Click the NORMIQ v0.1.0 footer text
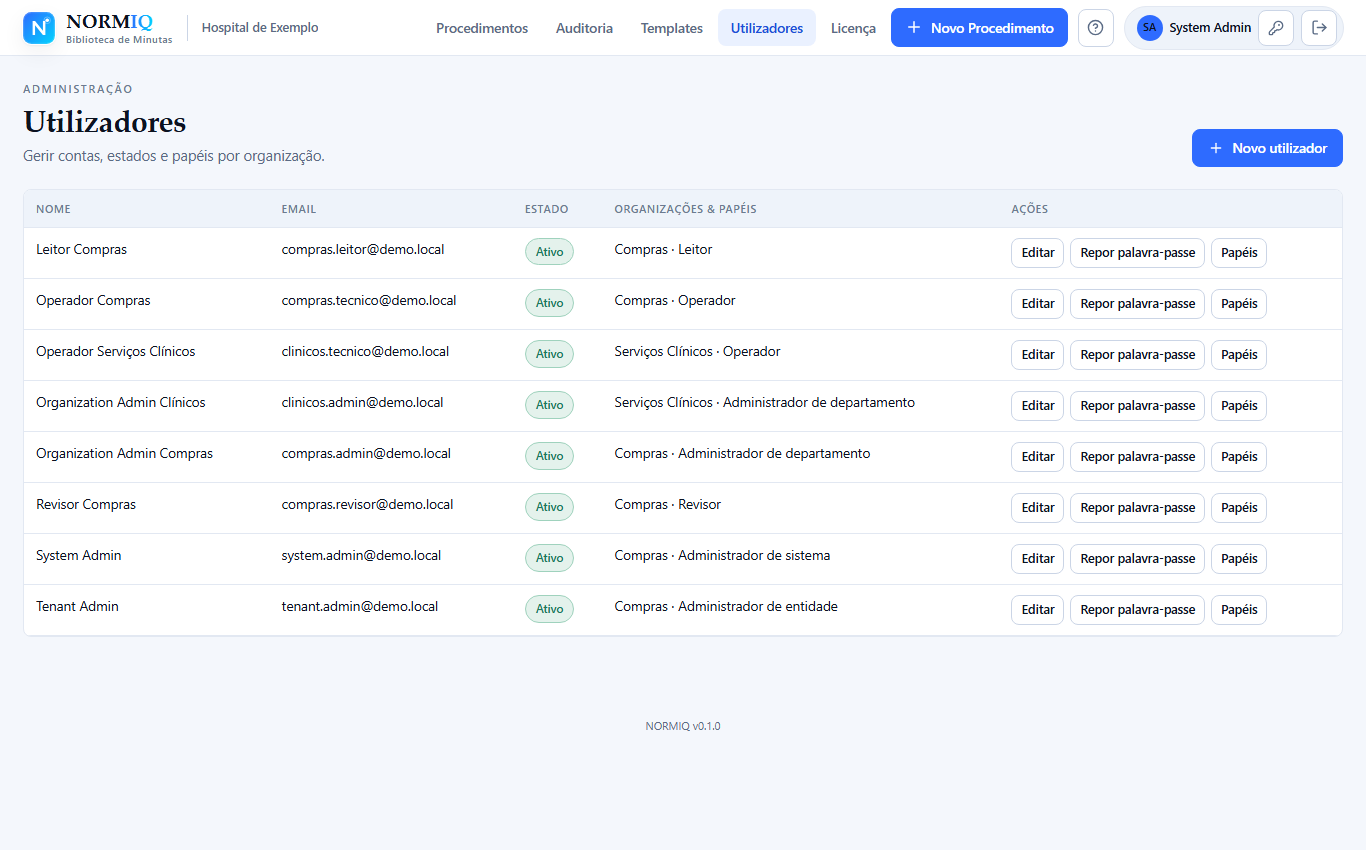Screen dimensions: 1366x850 683,726
